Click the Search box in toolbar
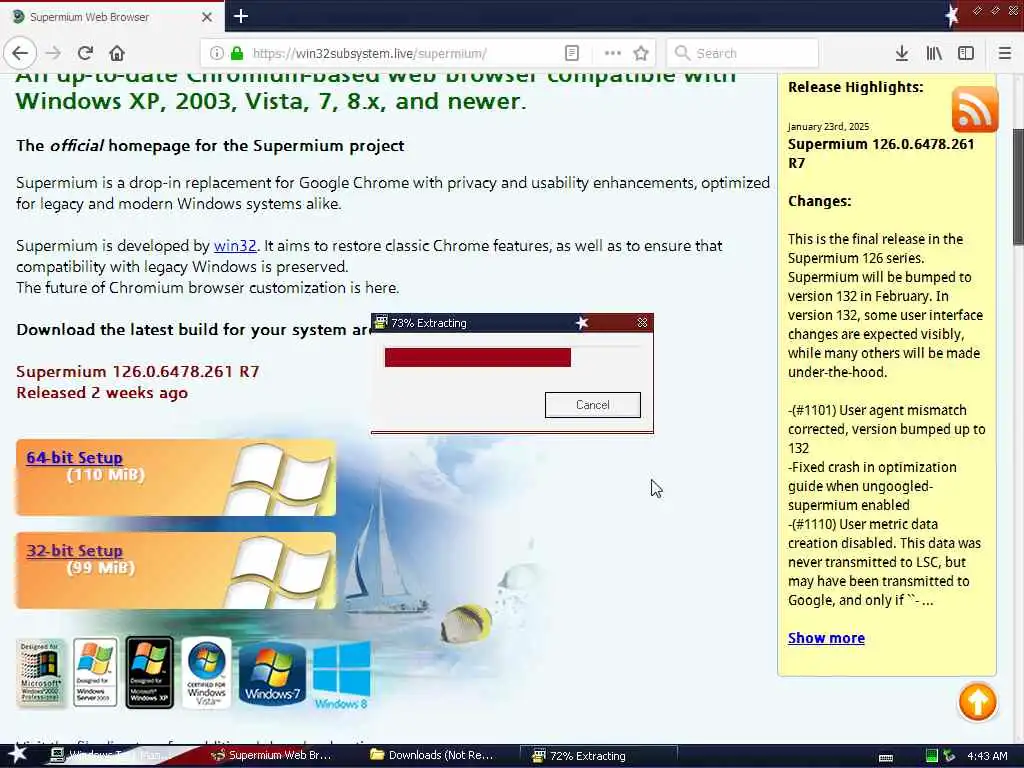Screen dimensions: 1024x768 tap(743, 53)
